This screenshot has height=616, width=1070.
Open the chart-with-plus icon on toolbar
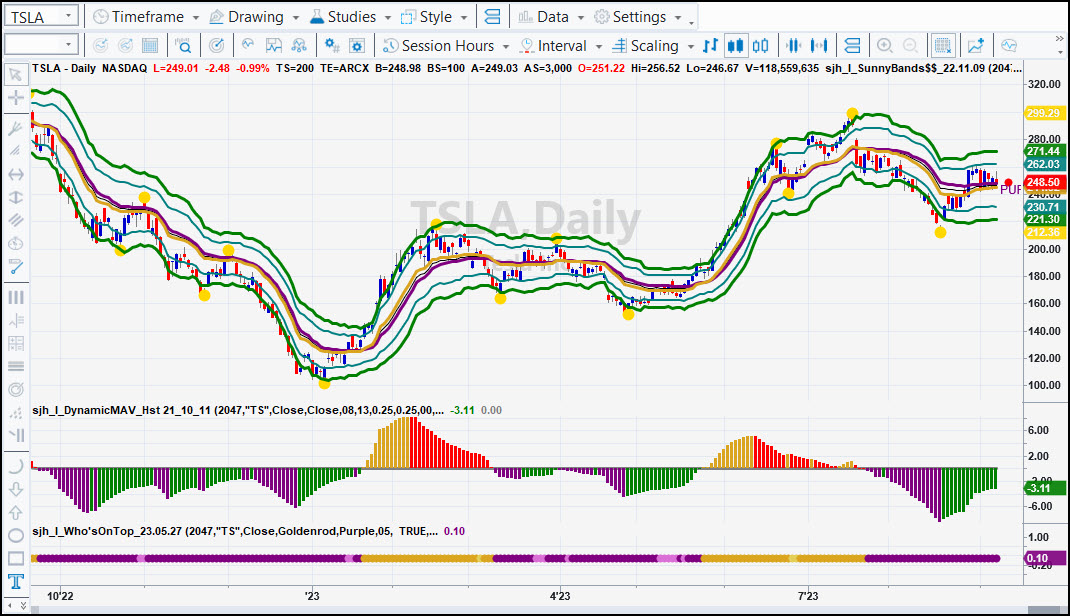[x=975, y=46]
